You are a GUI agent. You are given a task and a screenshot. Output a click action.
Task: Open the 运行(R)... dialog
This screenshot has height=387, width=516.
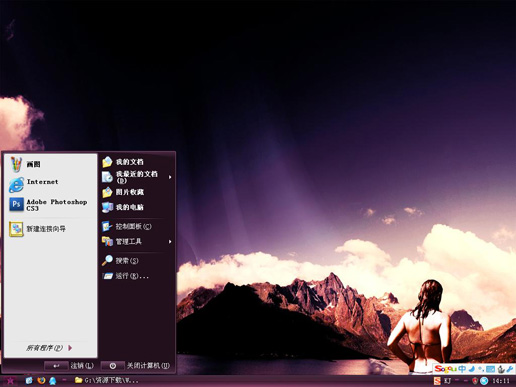[137, 276]
